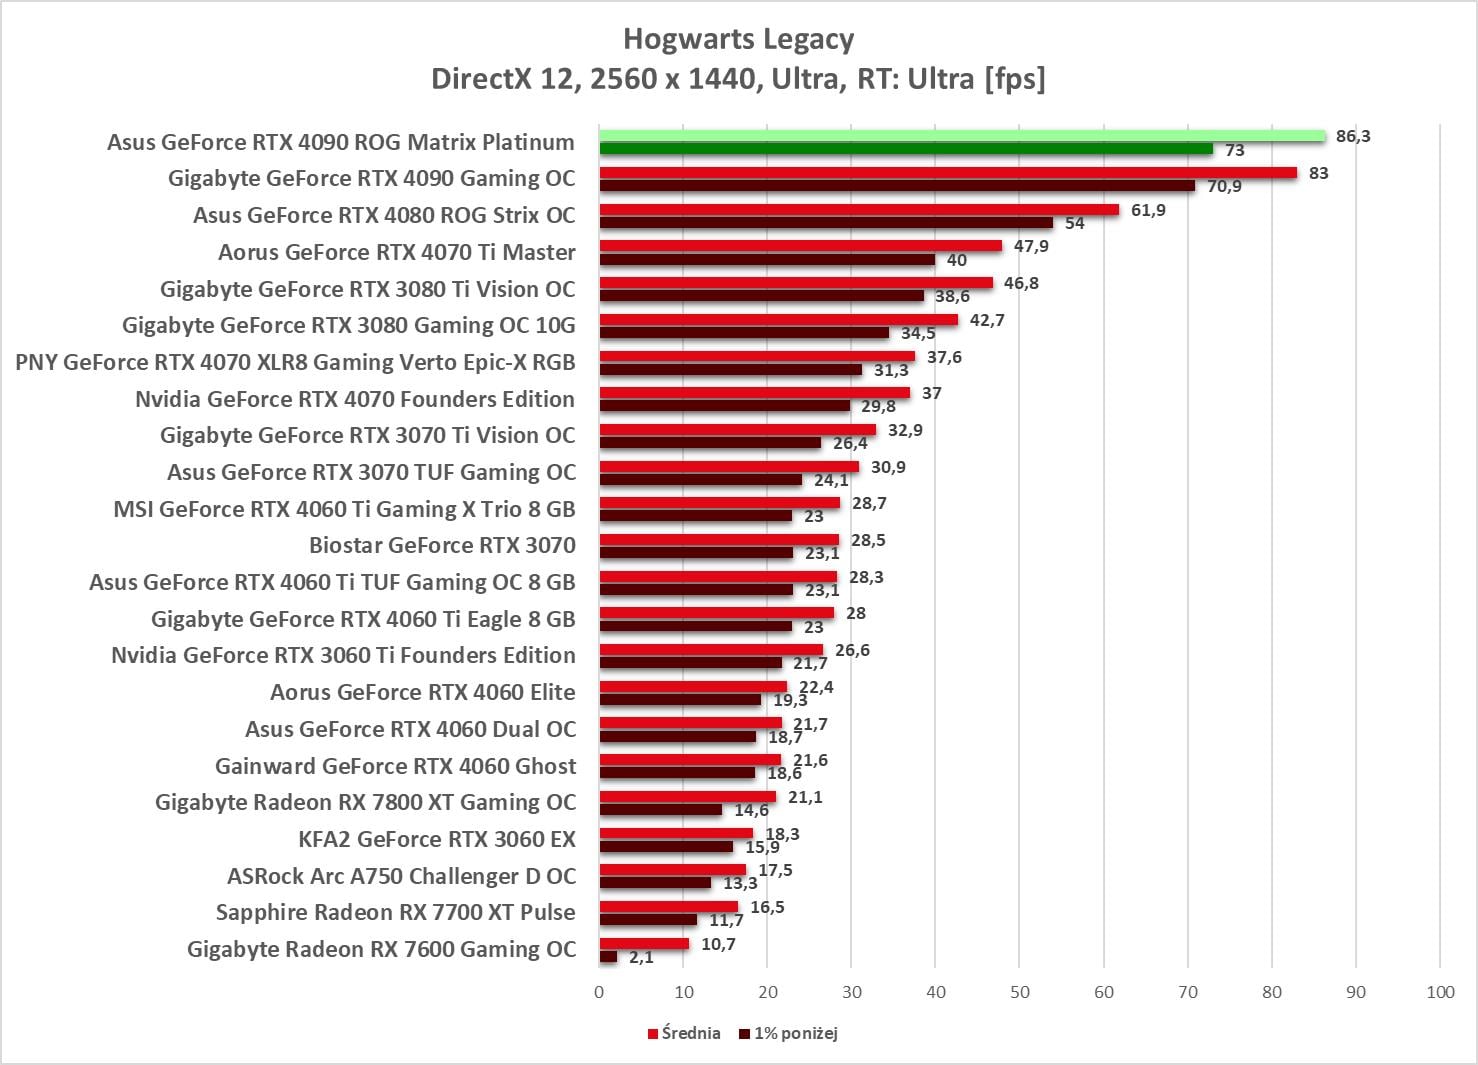Viewport: 1478px width, 1065px height.
Task: Click the Gigabyte Radeon RX 7800 XT label
Action: (x=365, y=802)
